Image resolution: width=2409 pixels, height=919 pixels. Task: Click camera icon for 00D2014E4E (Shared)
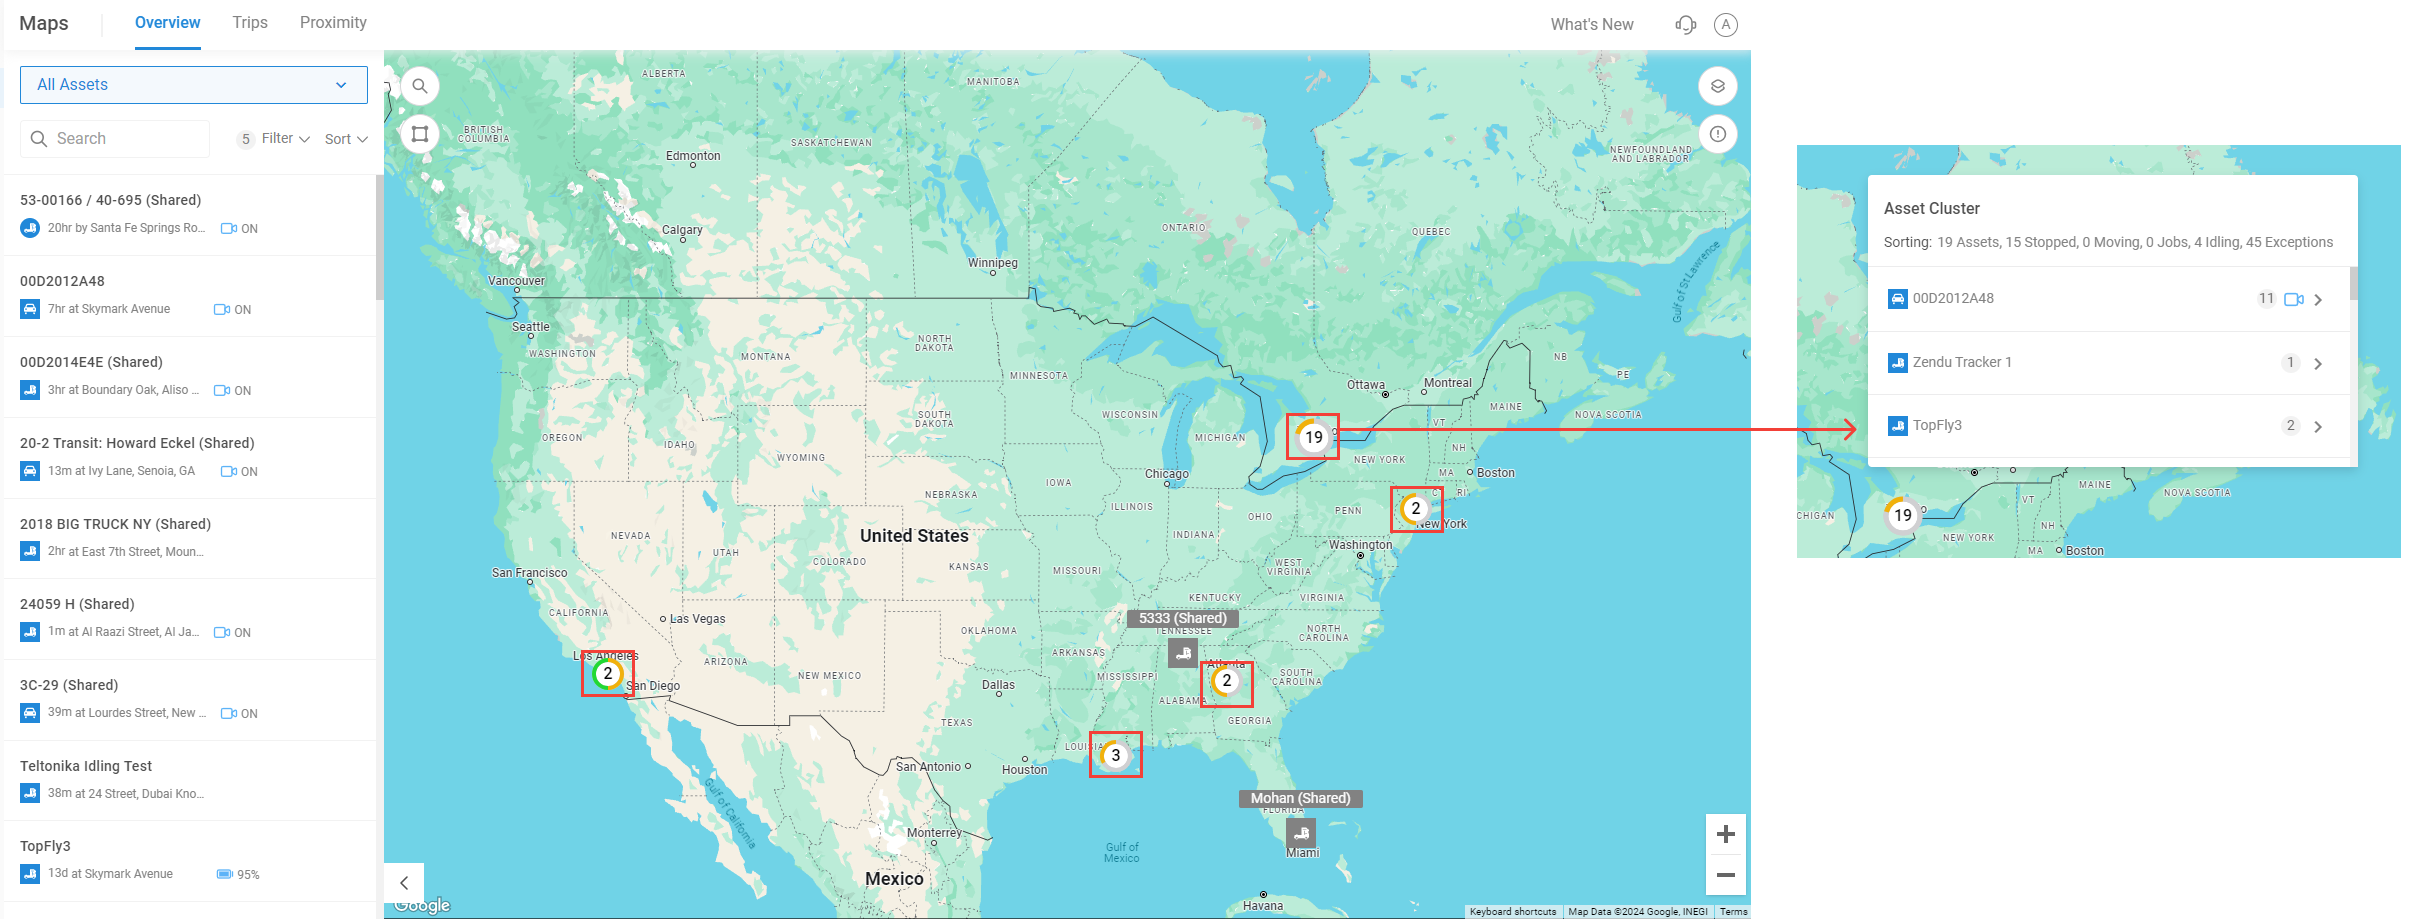coord(222,391)
